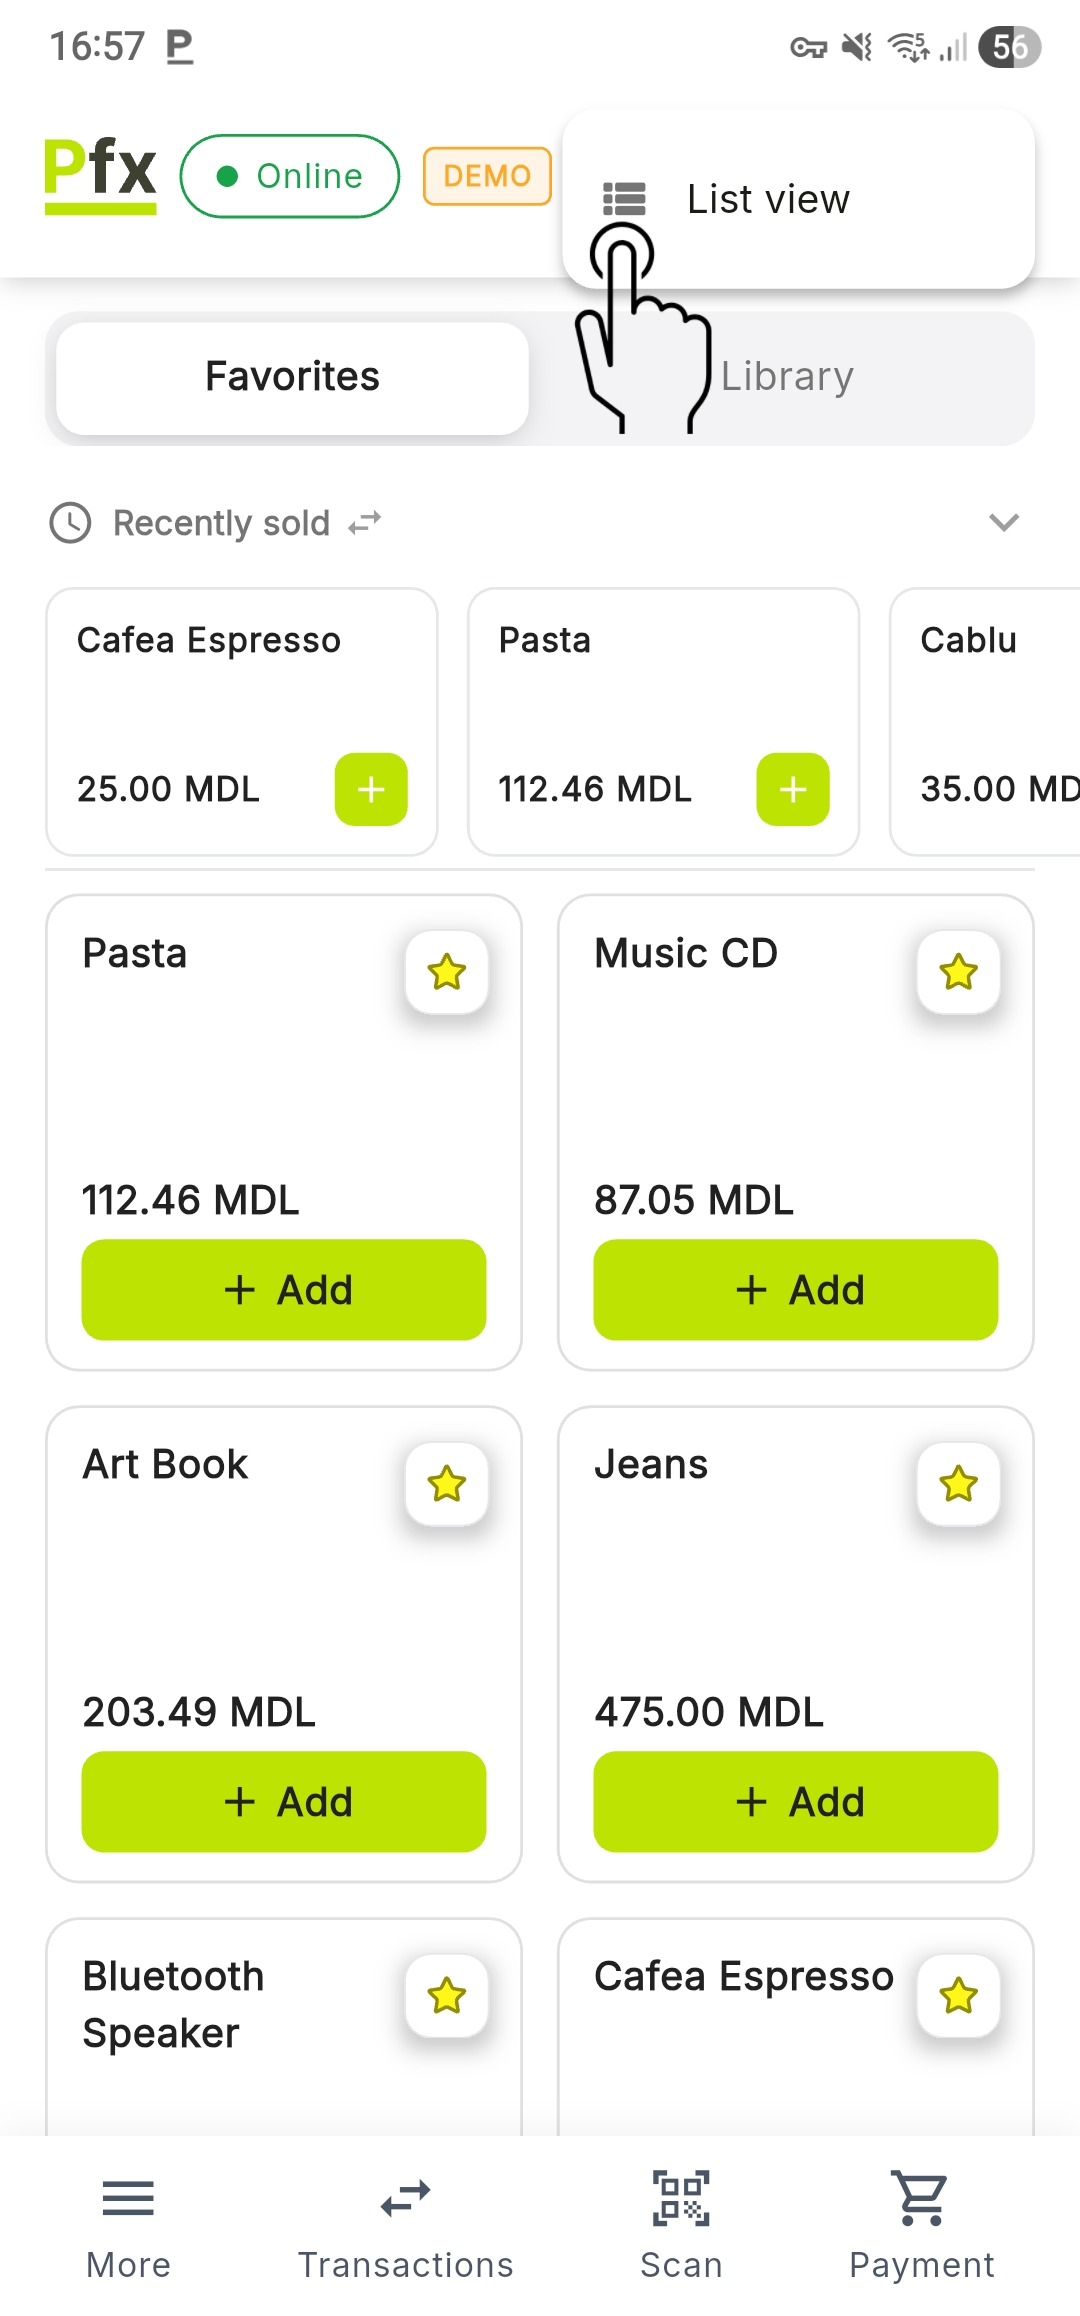Go to Payment cart icon
1080x2316 pixels.
921,2222
